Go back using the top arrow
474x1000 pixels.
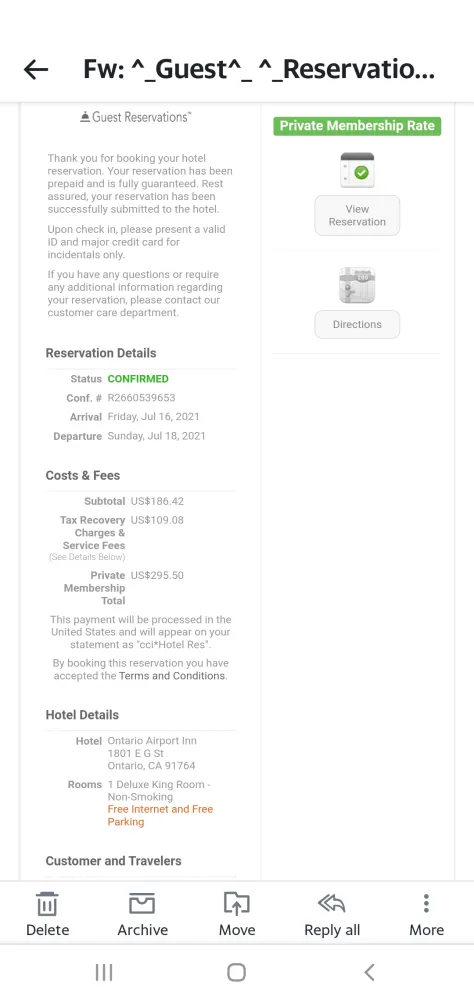click(36, 70)
